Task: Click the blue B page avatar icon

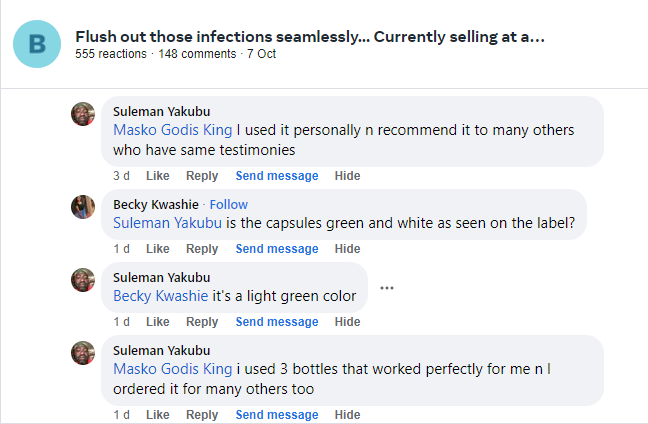Action: click(37, 45)
